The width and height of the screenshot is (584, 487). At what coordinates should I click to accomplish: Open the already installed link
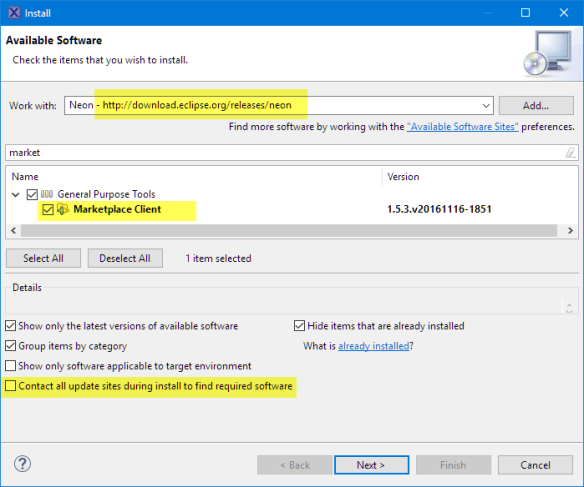pos(374,346)
